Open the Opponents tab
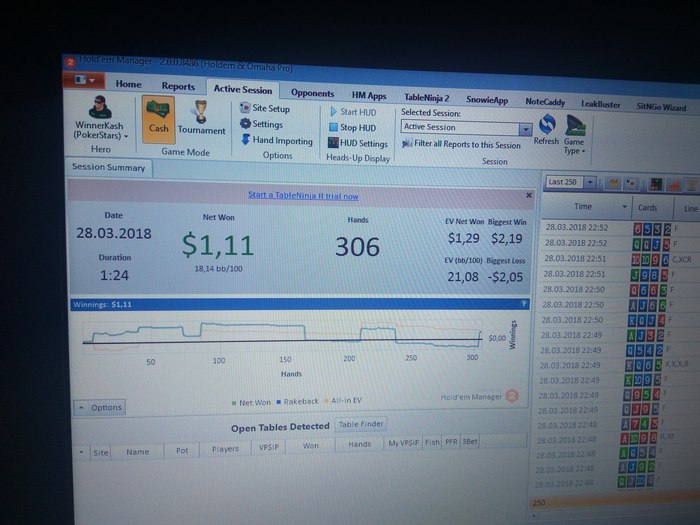 coord(312,93)
